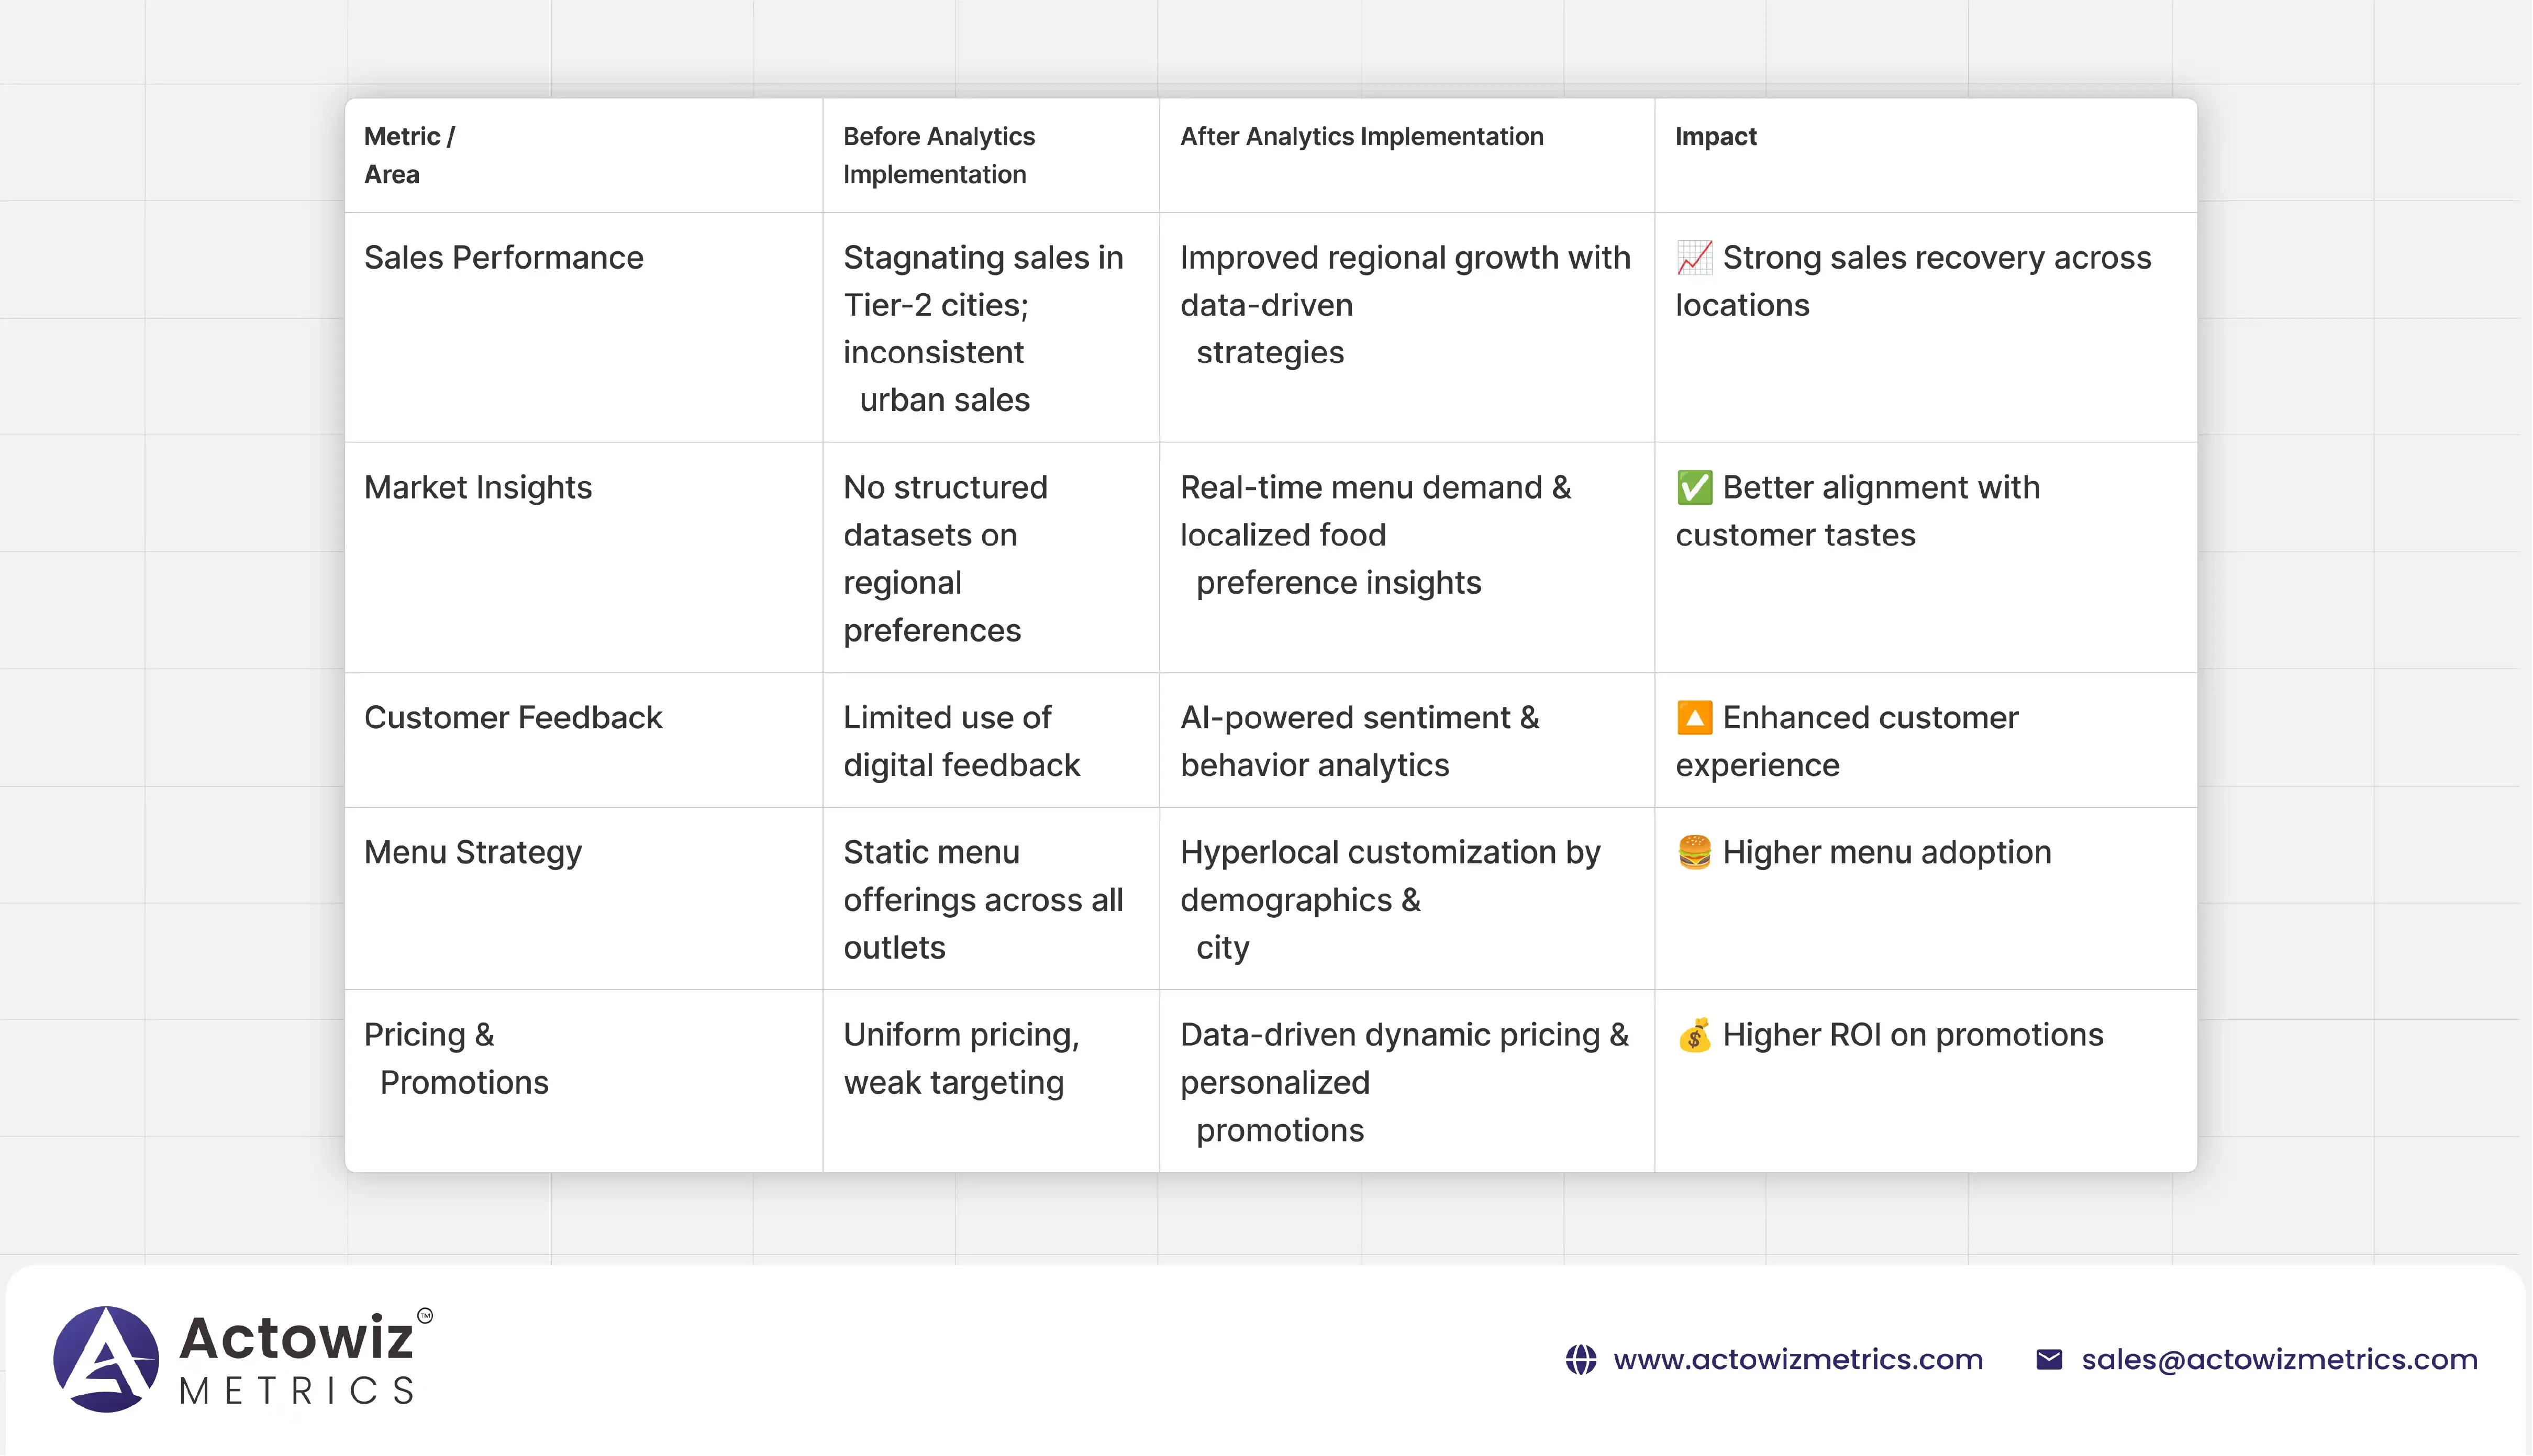Viewport: 2533px width, 1456px height.
Task: Open the sales@actowizmetrics.com email link
Action: click(x=2279, y=1360)
